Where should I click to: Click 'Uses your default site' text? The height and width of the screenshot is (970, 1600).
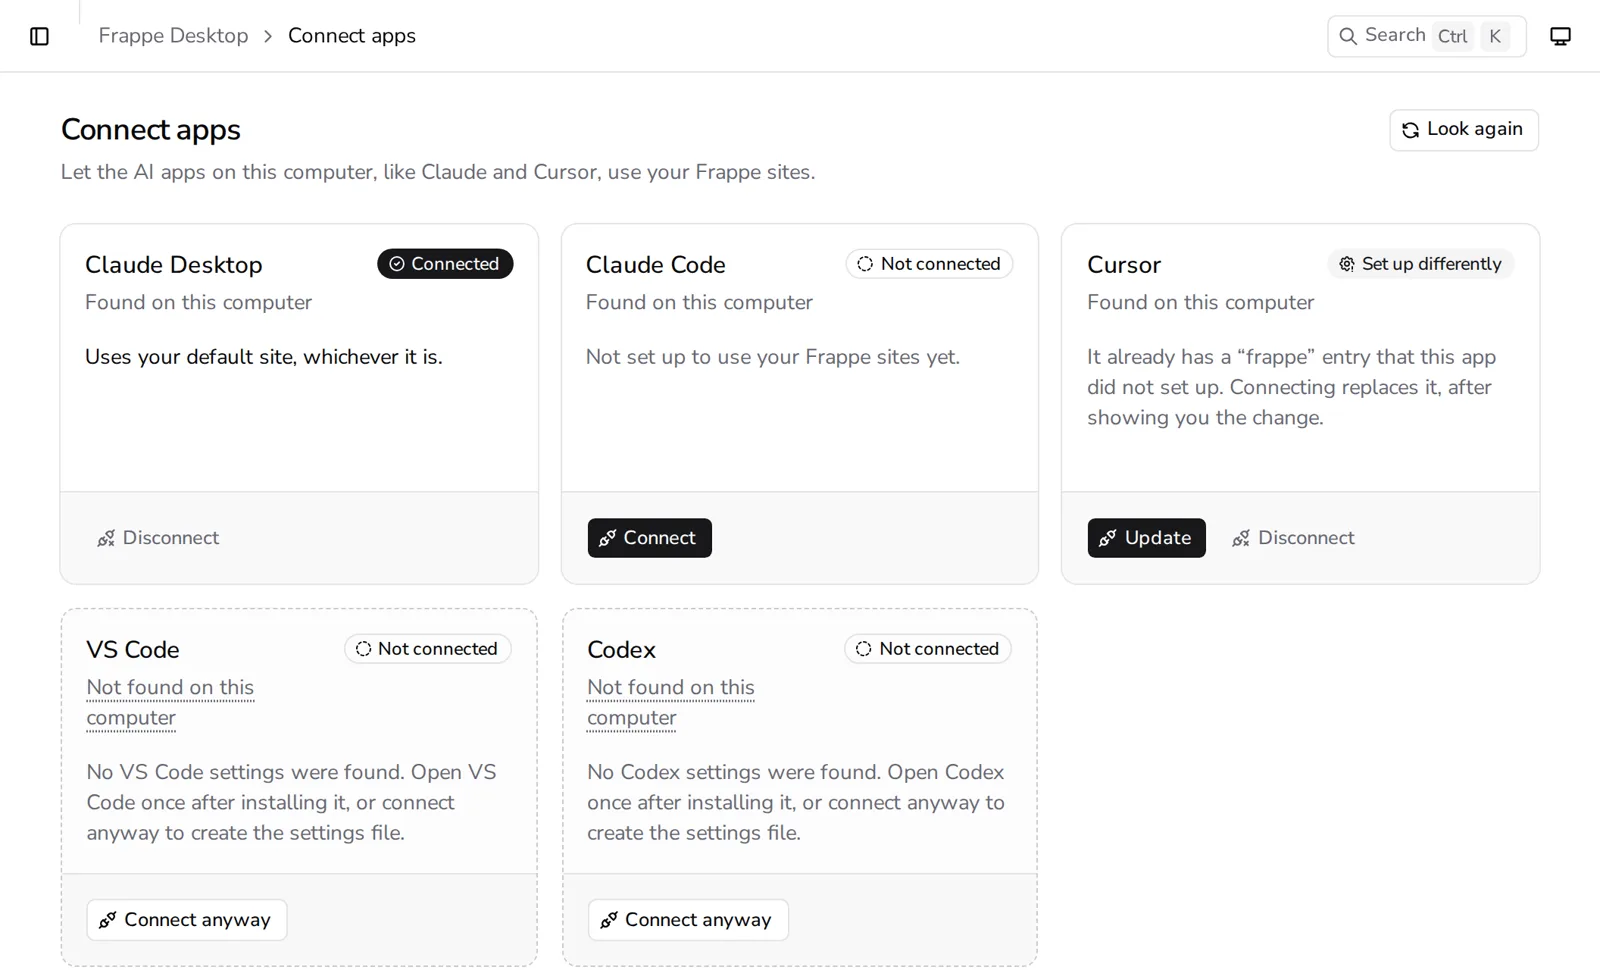(264, 357)
